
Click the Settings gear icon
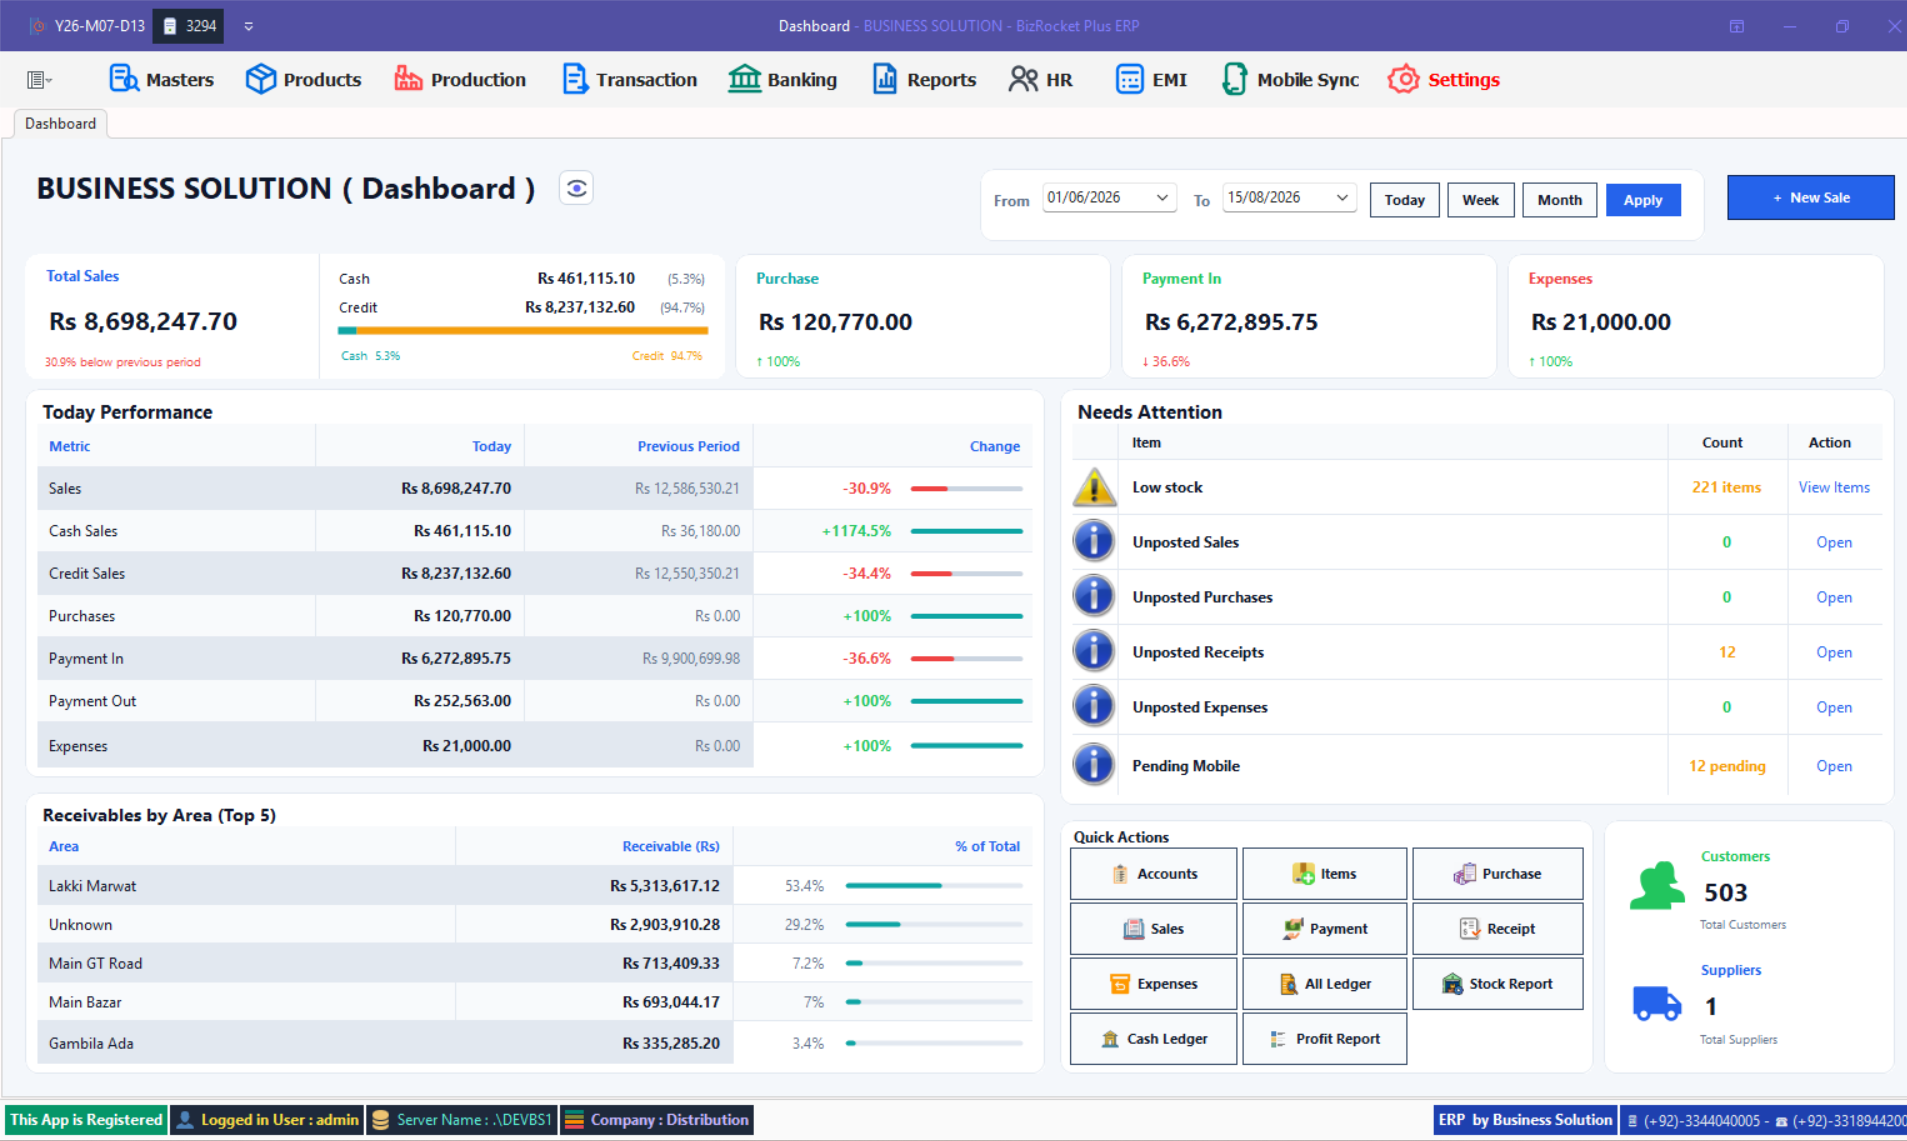(x=1403, y=79)
